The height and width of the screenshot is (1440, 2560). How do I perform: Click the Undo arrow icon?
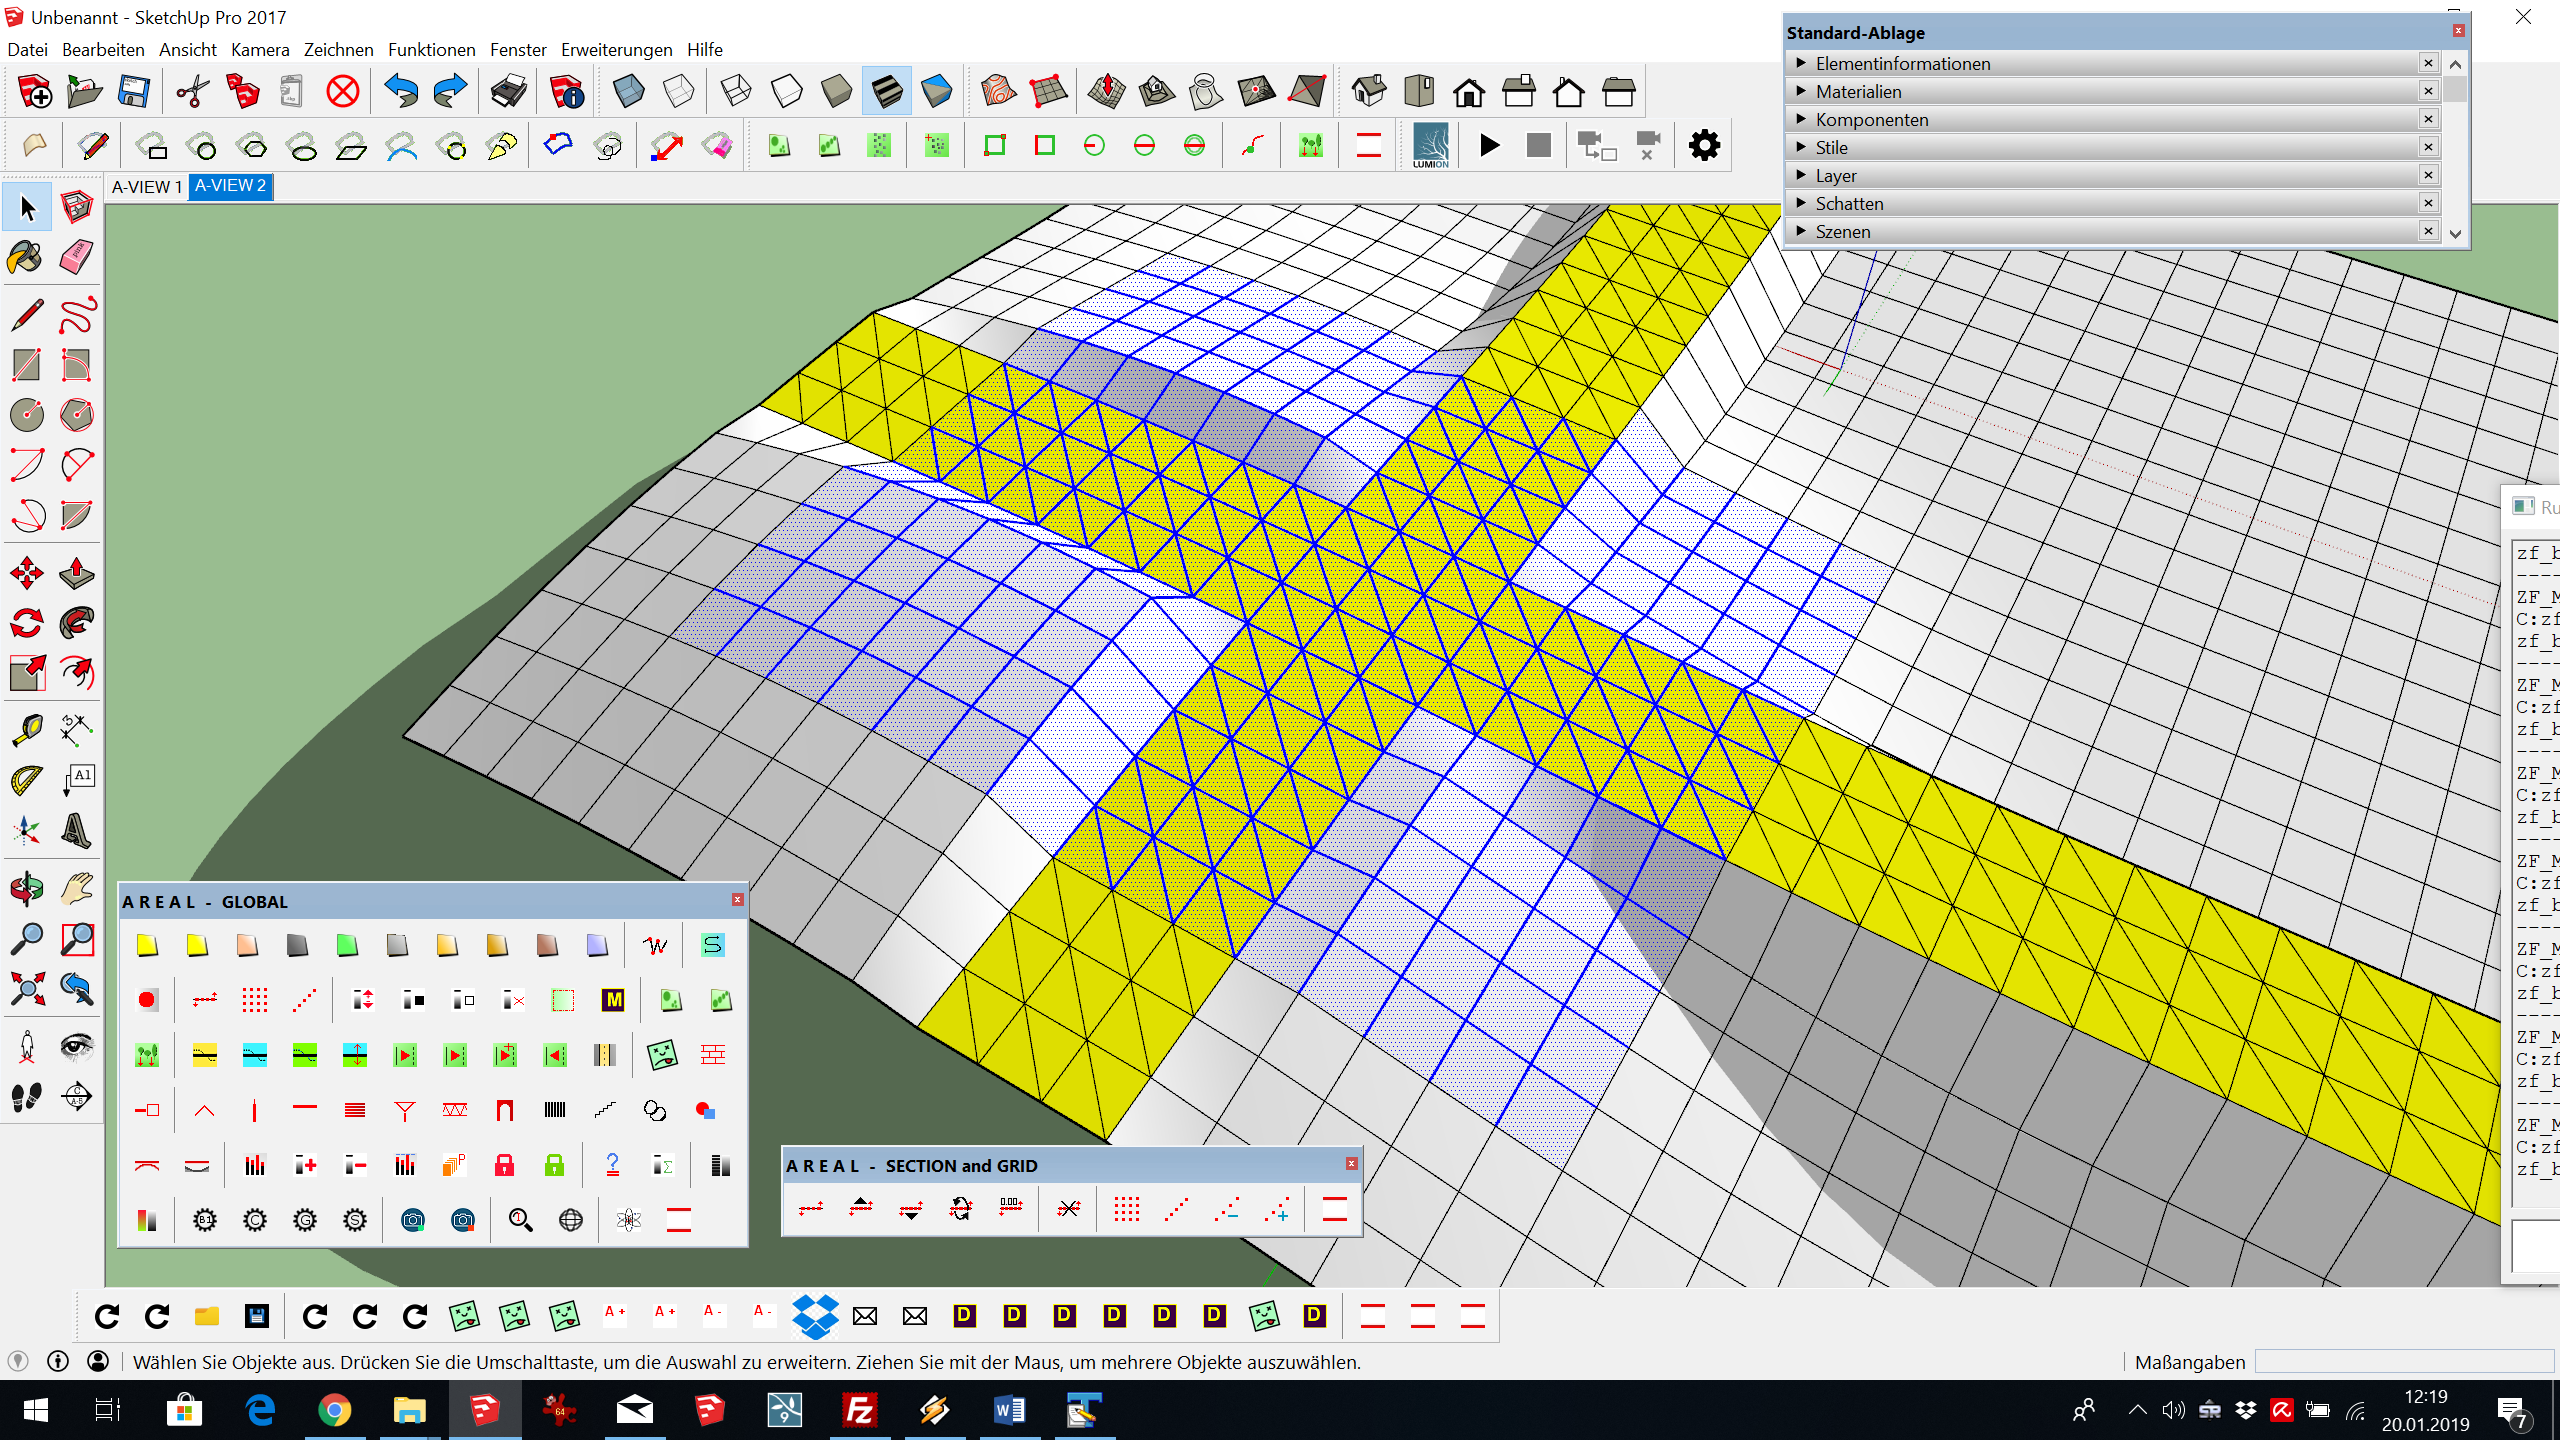pyautogui.click(x=401, y=92)
